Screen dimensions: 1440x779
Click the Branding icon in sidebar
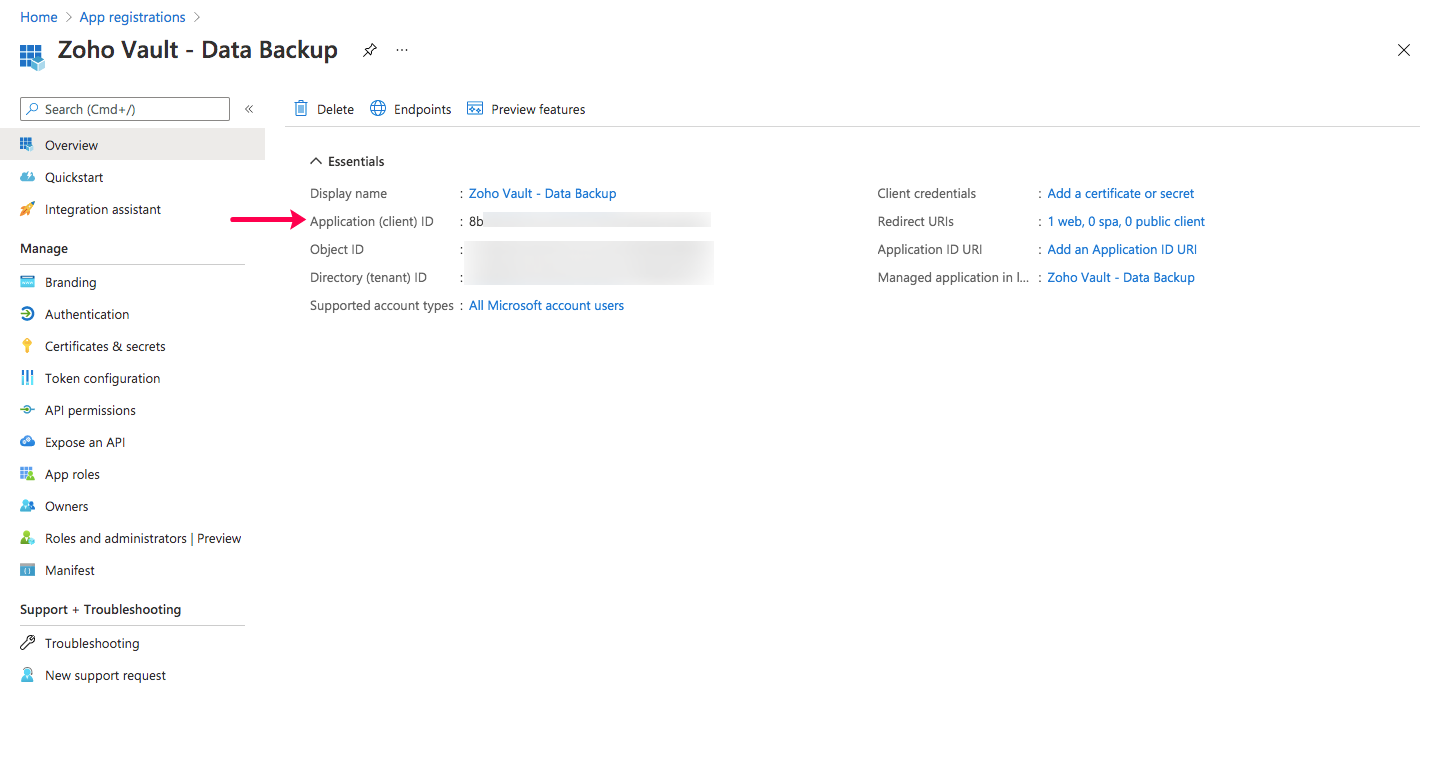[x=27, y=282]
